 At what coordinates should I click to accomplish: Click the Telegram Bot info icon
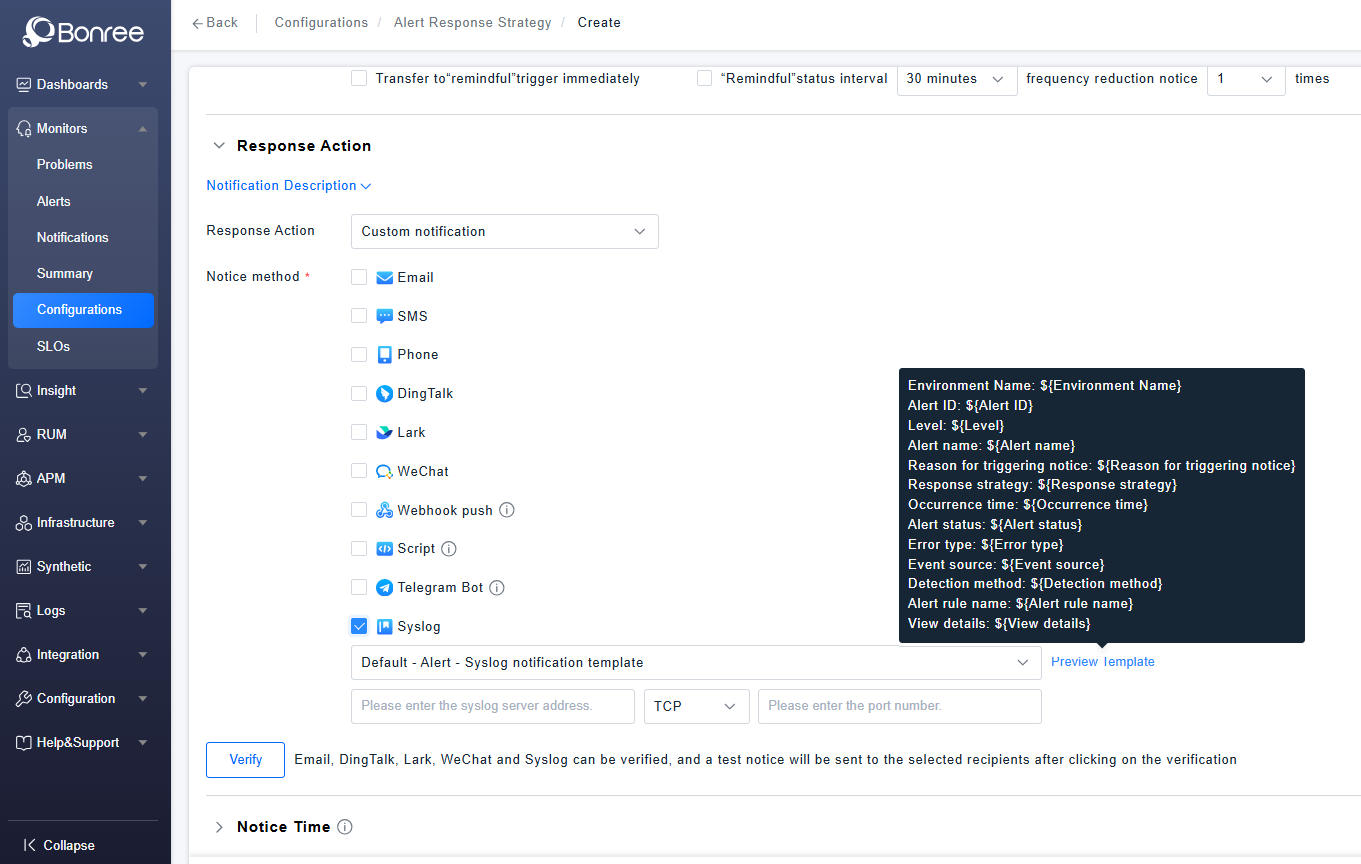pyautogui.click(x=497, y=588)
